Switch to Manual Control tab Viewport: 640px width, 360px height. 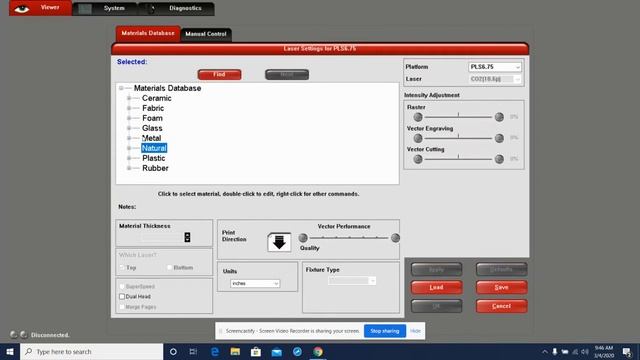[206, 34]
